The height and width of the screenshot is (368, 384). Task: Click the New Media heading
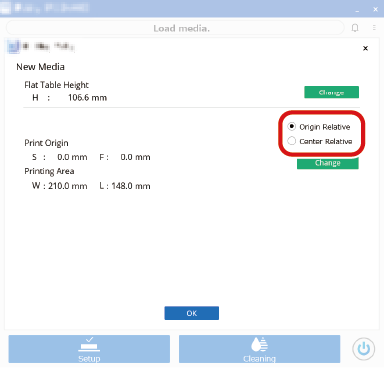pyautogui.click(x=40, y=67)
